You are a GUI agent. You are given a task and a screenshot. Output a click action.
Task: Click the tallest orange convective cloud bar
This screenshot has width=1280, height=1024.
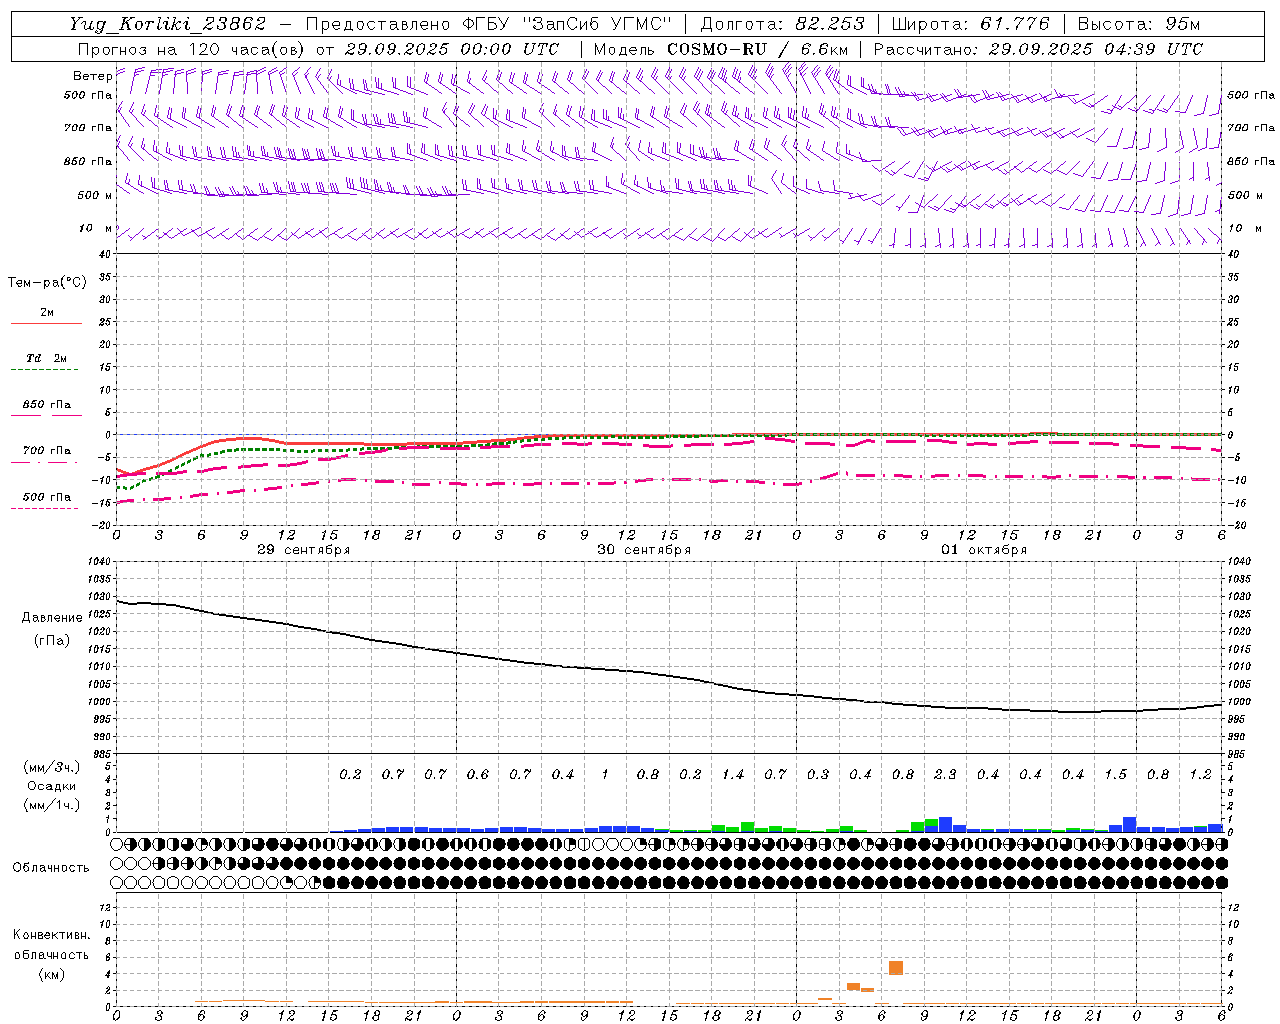coord(895,967)
